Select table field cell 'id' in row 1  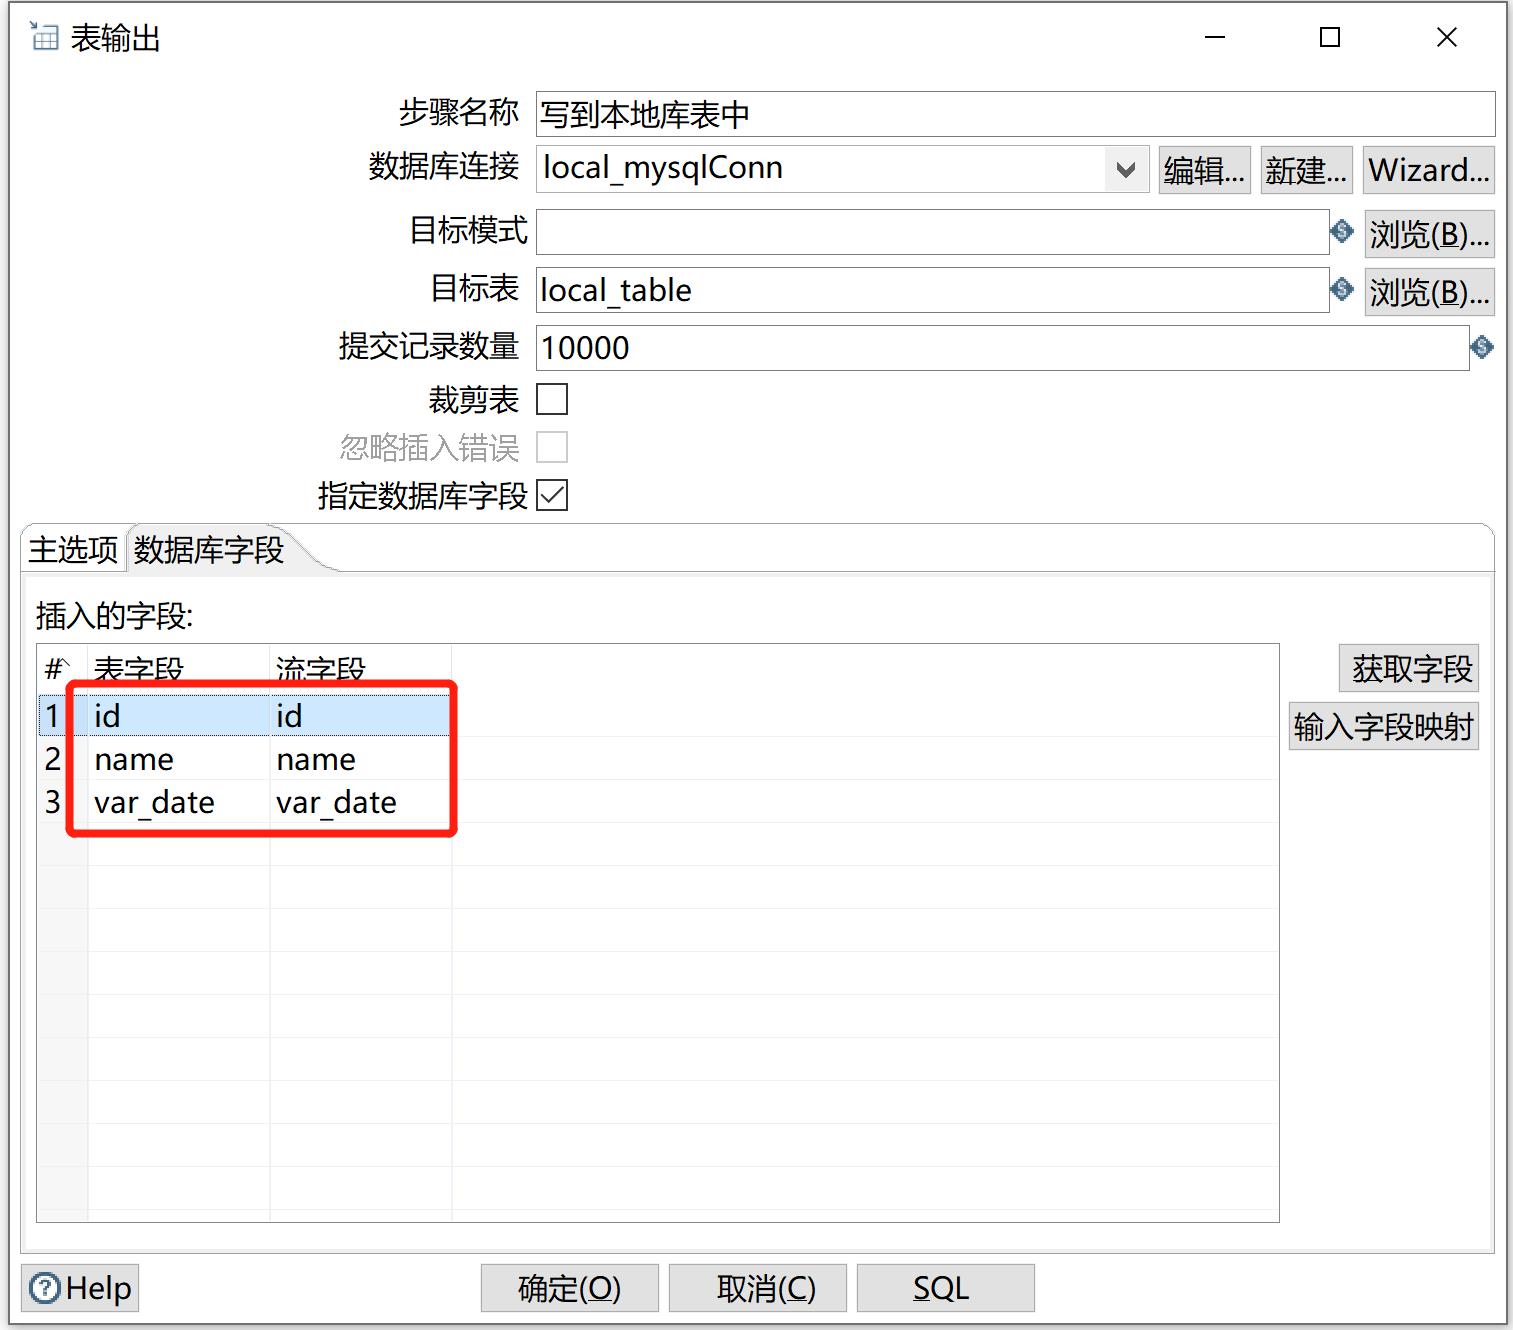[x=179, y=716]
